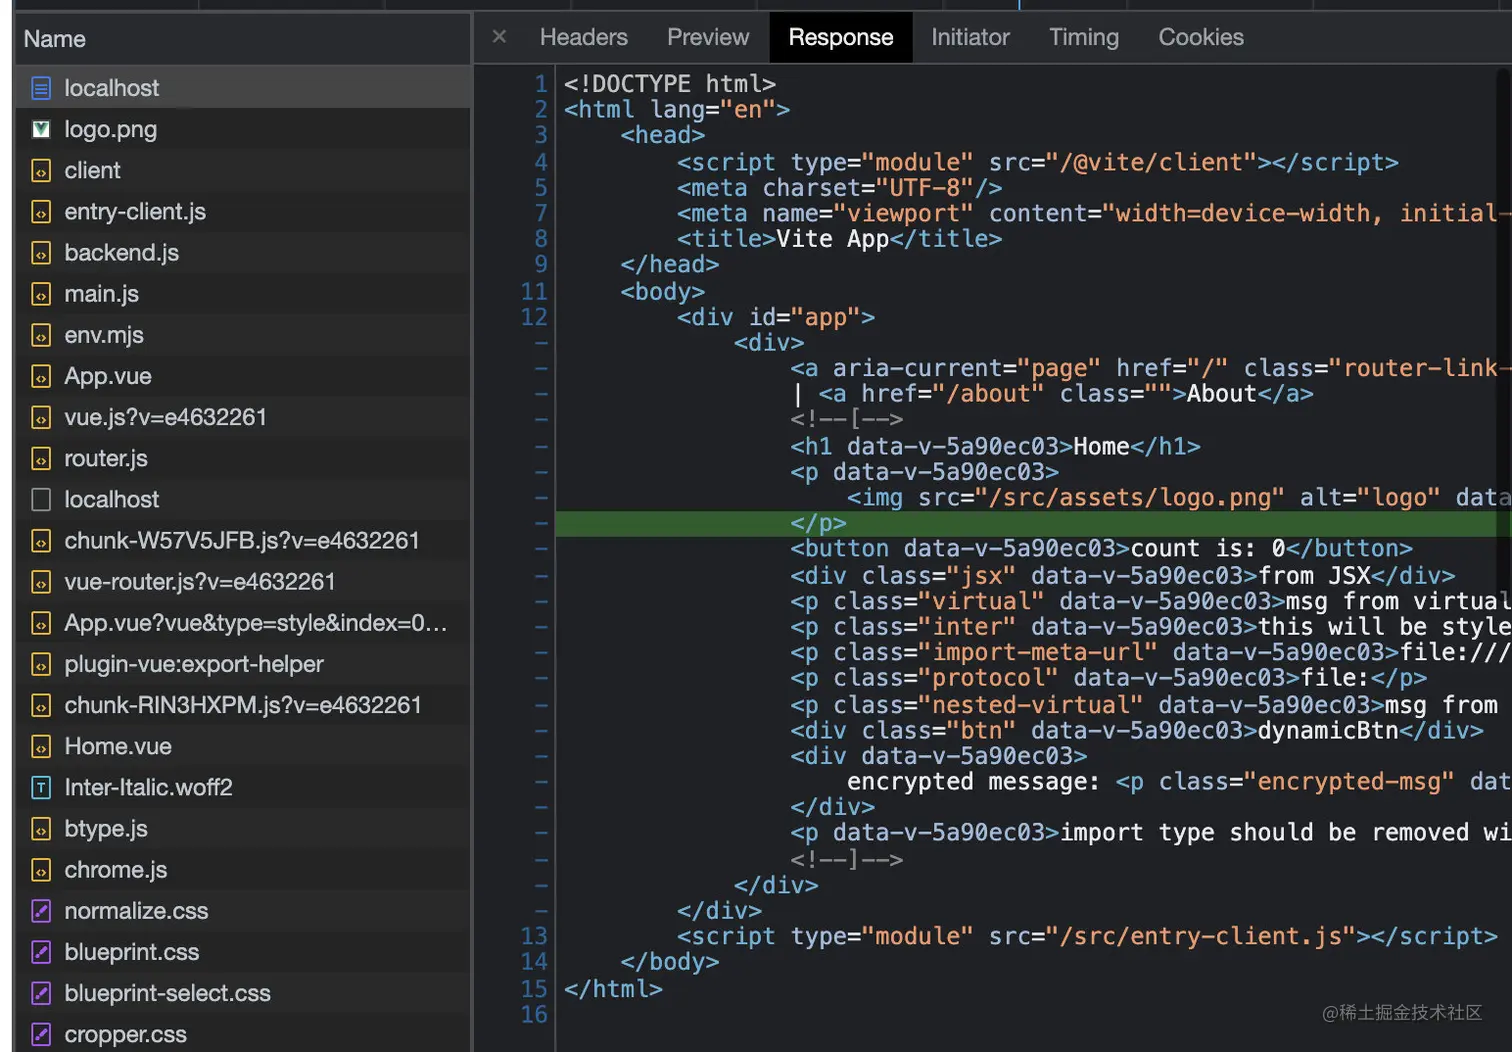Screen dimensions: 1512x1052
Task: Close the request details pane
Action: pyautogui.click(x=499, y=37)
